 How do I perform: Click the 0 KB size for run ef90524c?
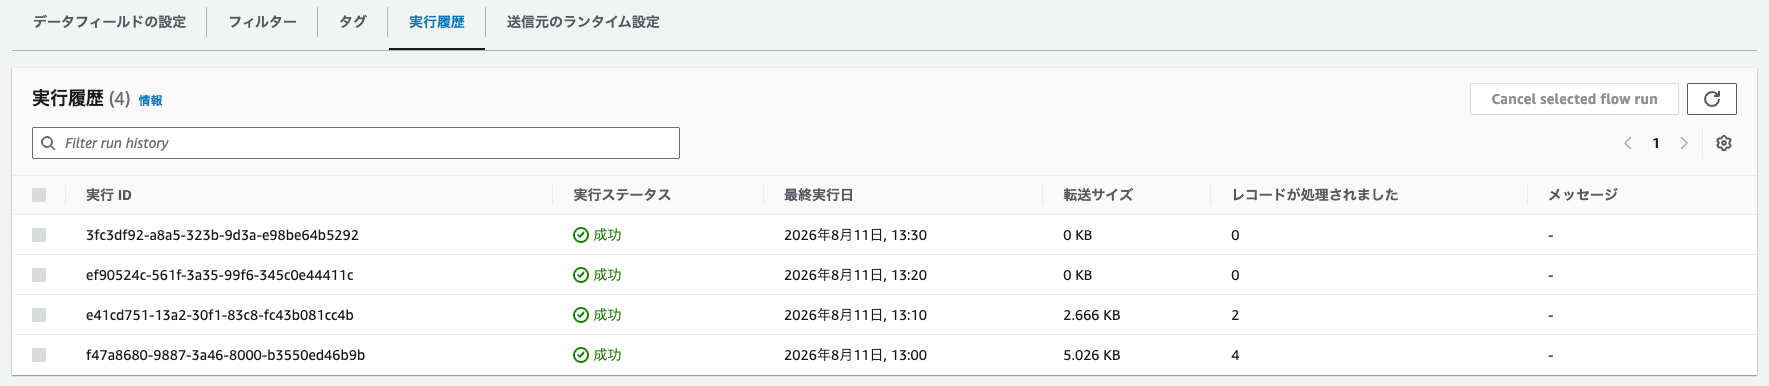(x=1078, y=275)
